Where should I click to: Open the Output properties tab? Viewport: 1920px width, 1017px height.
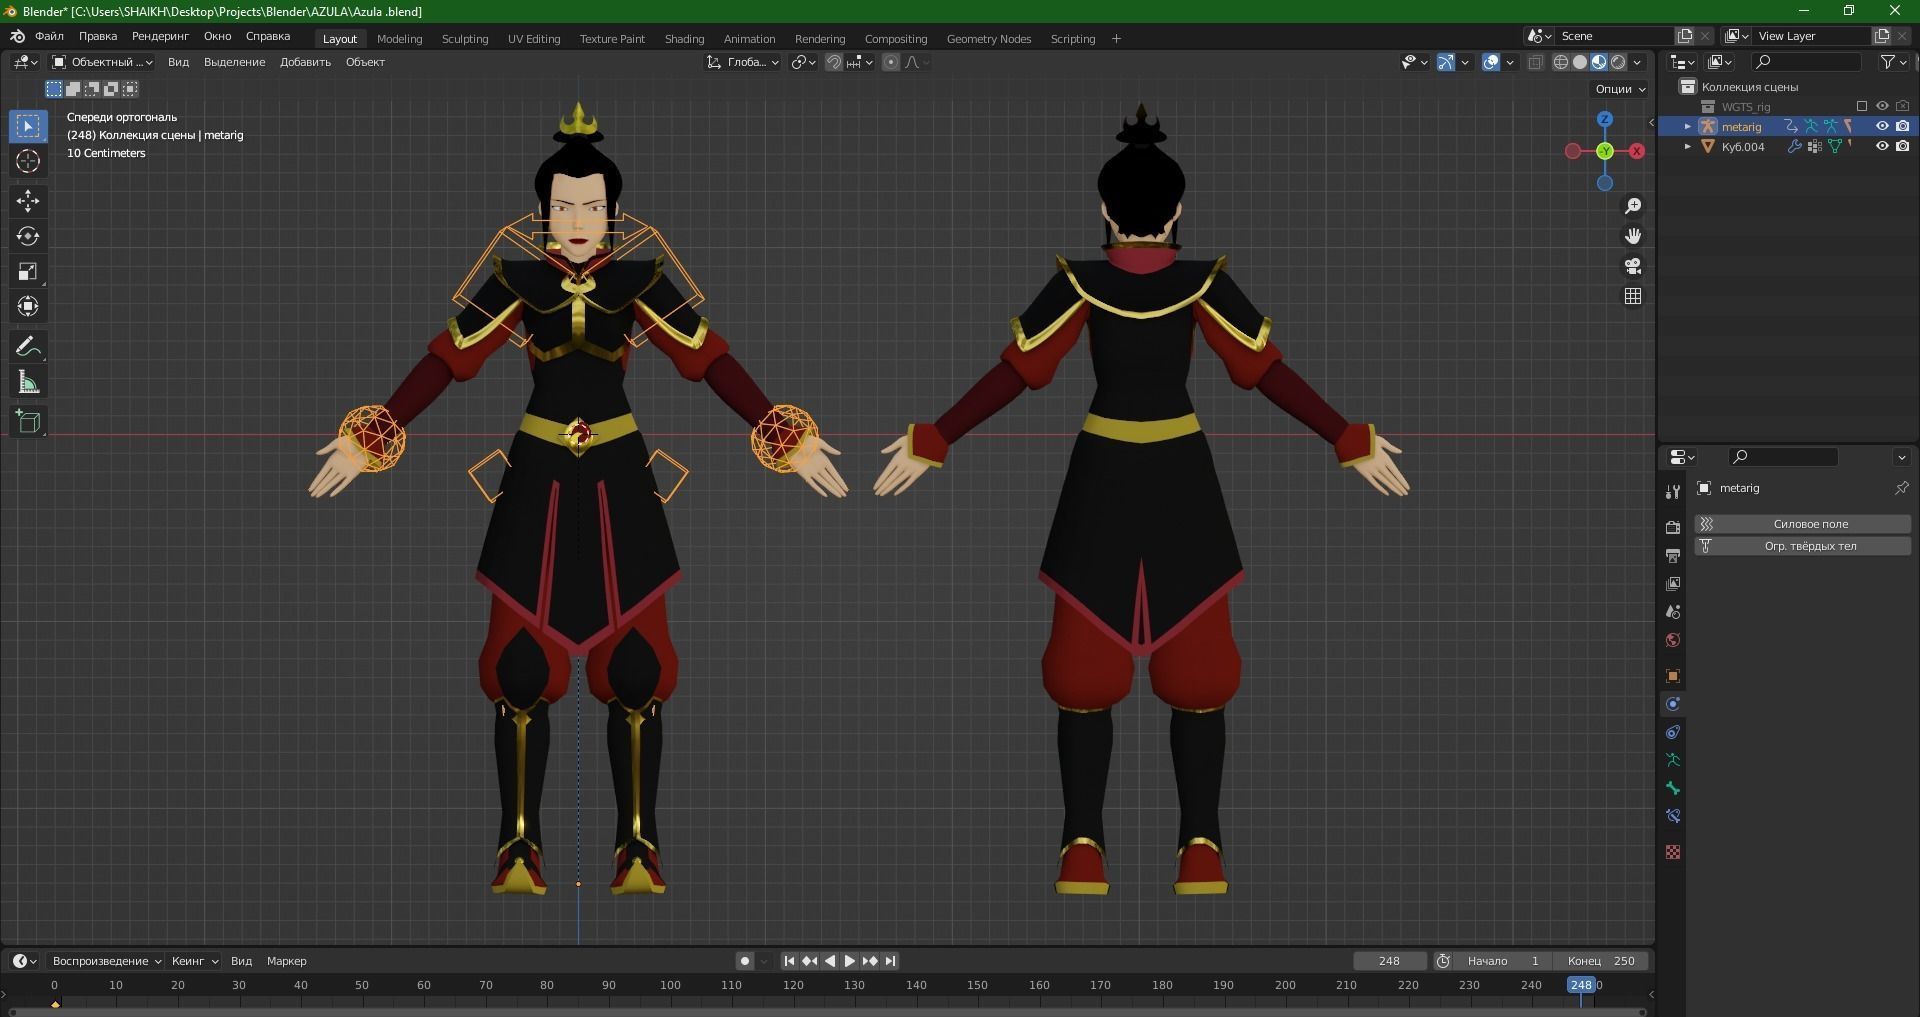[x=1673, y=555]
